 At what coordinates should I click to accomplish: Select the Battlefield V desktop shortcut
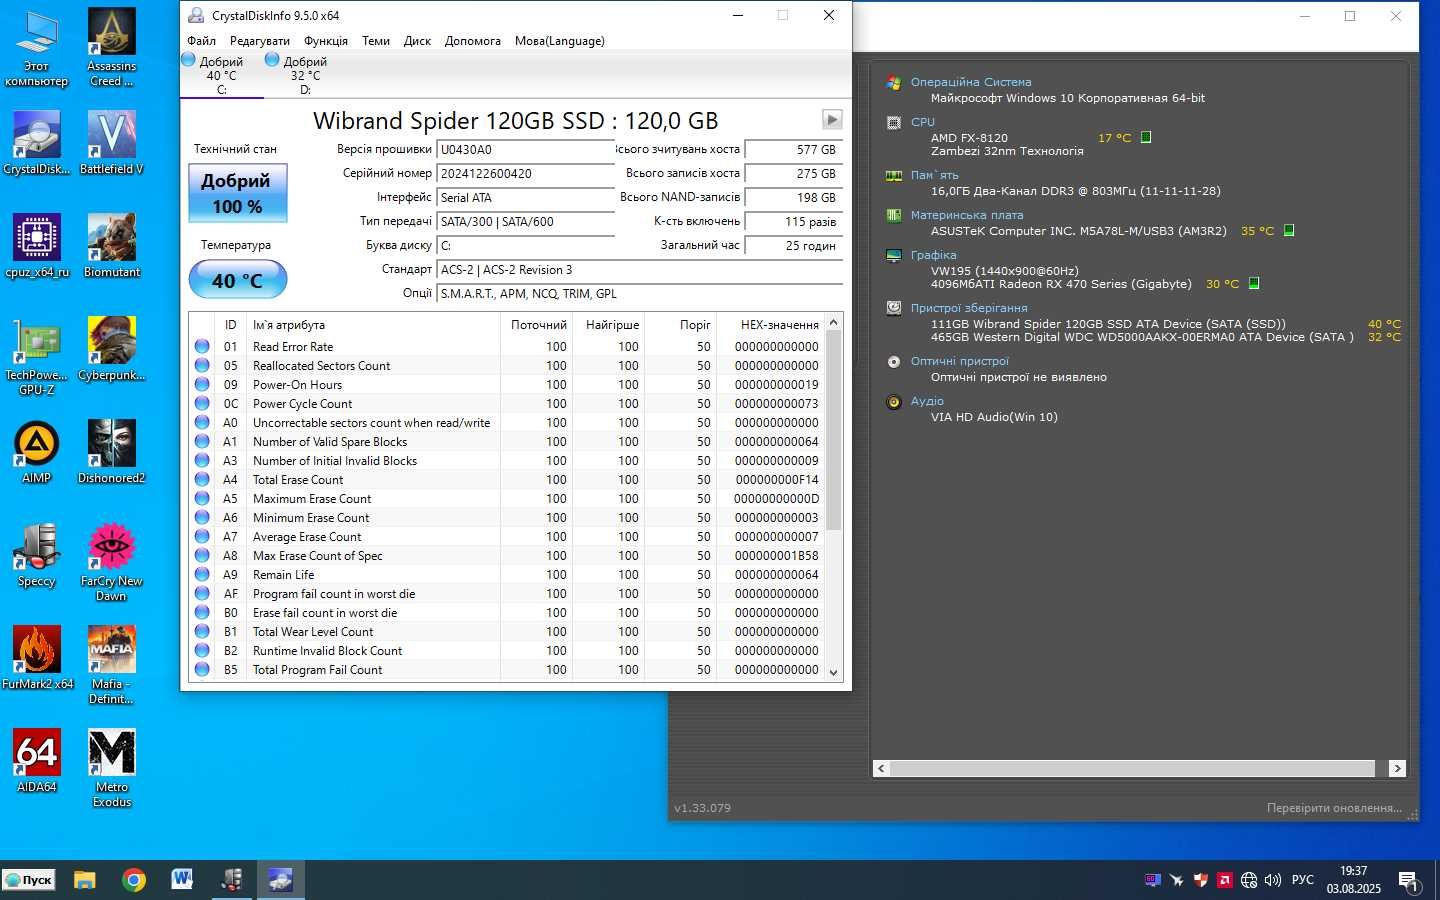click(111, 142)
